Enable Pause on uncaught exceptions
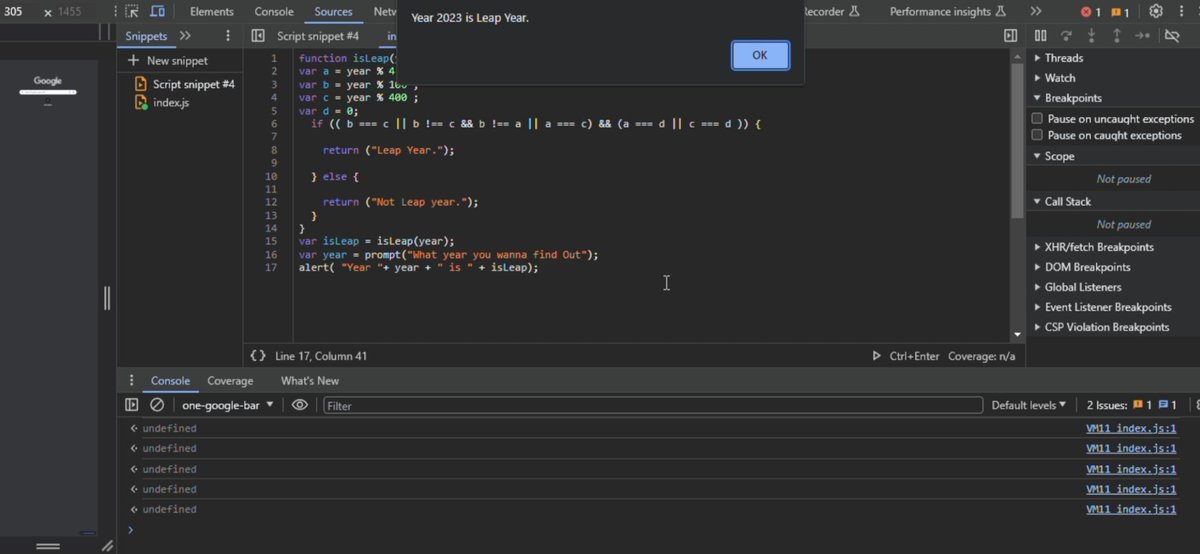Image resolution: width=1200 pixels, height=554 pixels. click(1038, 118)
